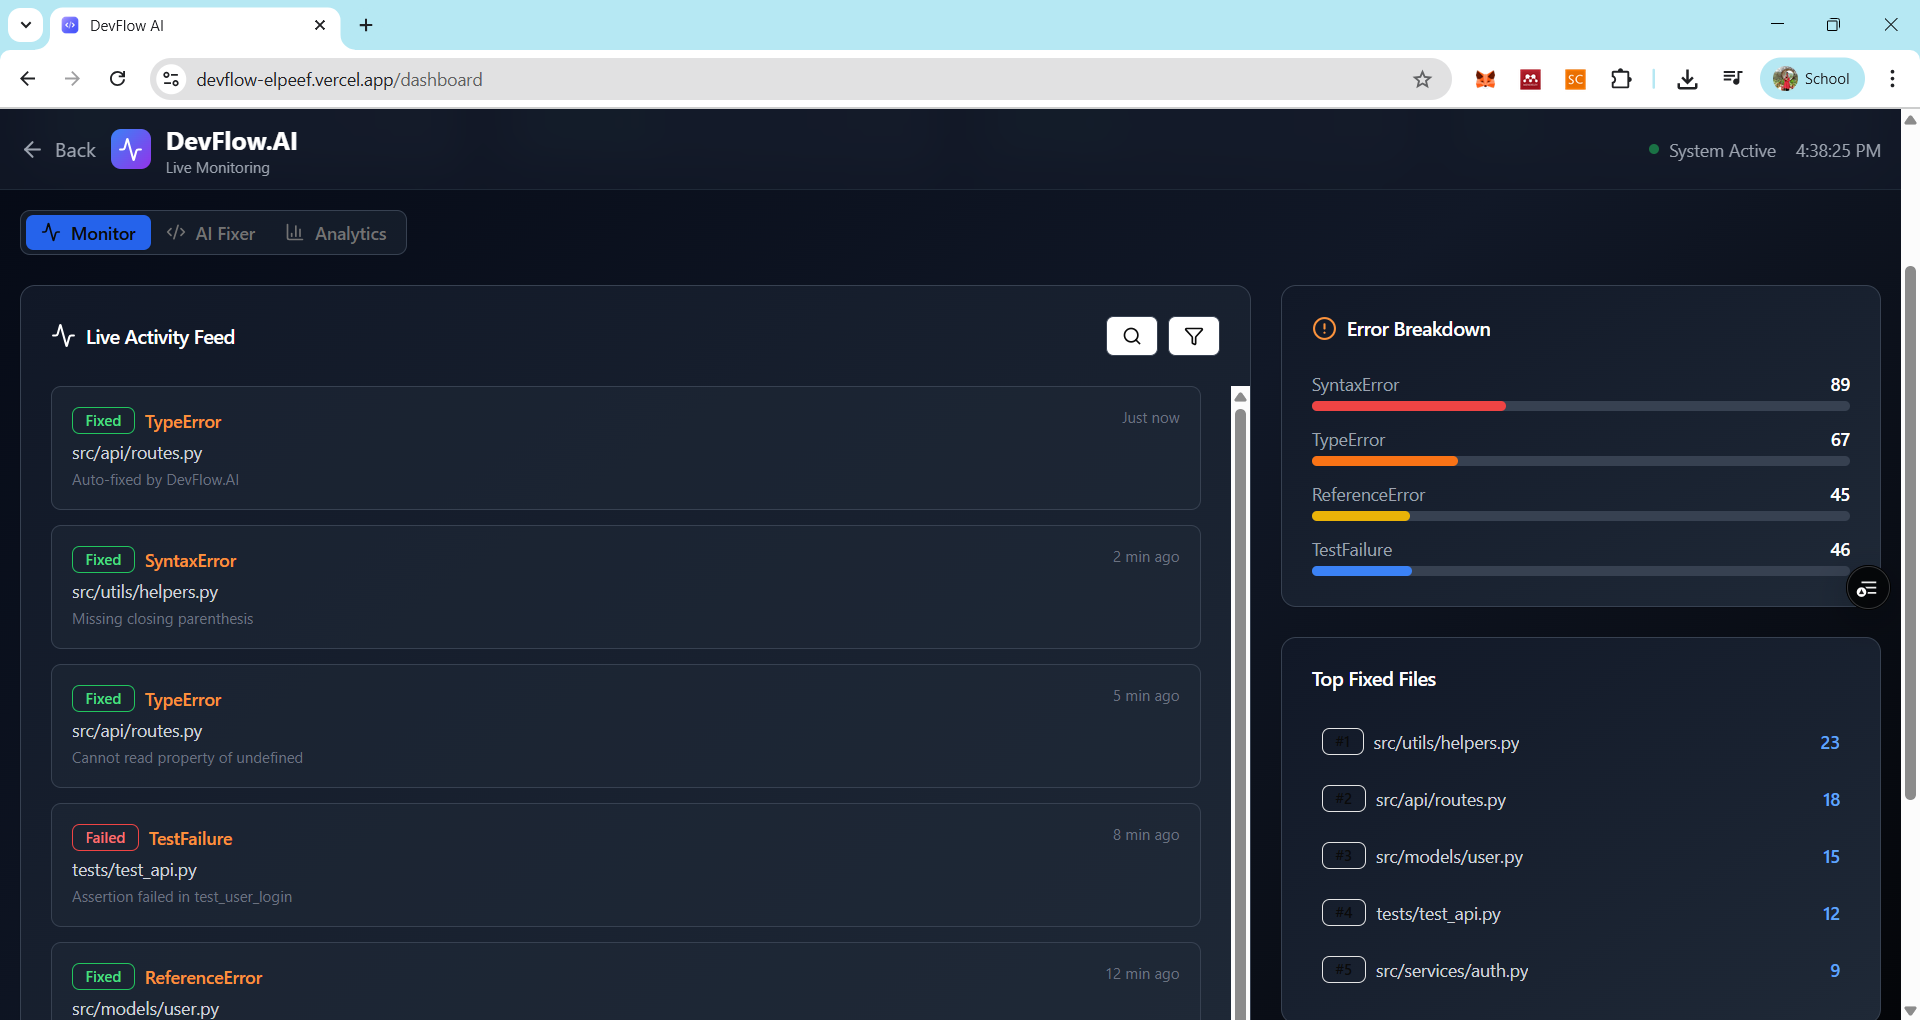Select the DevFlow AI browser tab

[195, 26]
